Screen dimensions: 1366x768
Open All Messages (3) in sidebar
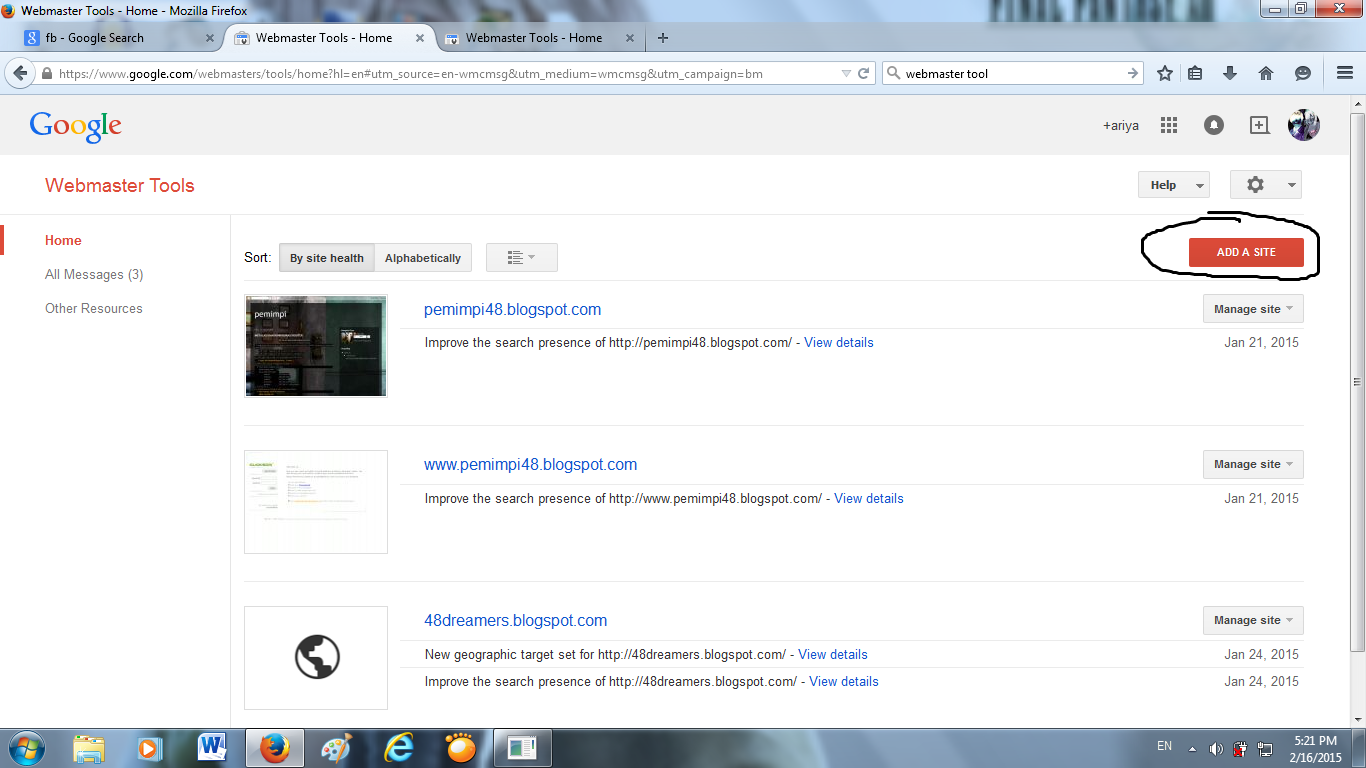pos(94,274)
